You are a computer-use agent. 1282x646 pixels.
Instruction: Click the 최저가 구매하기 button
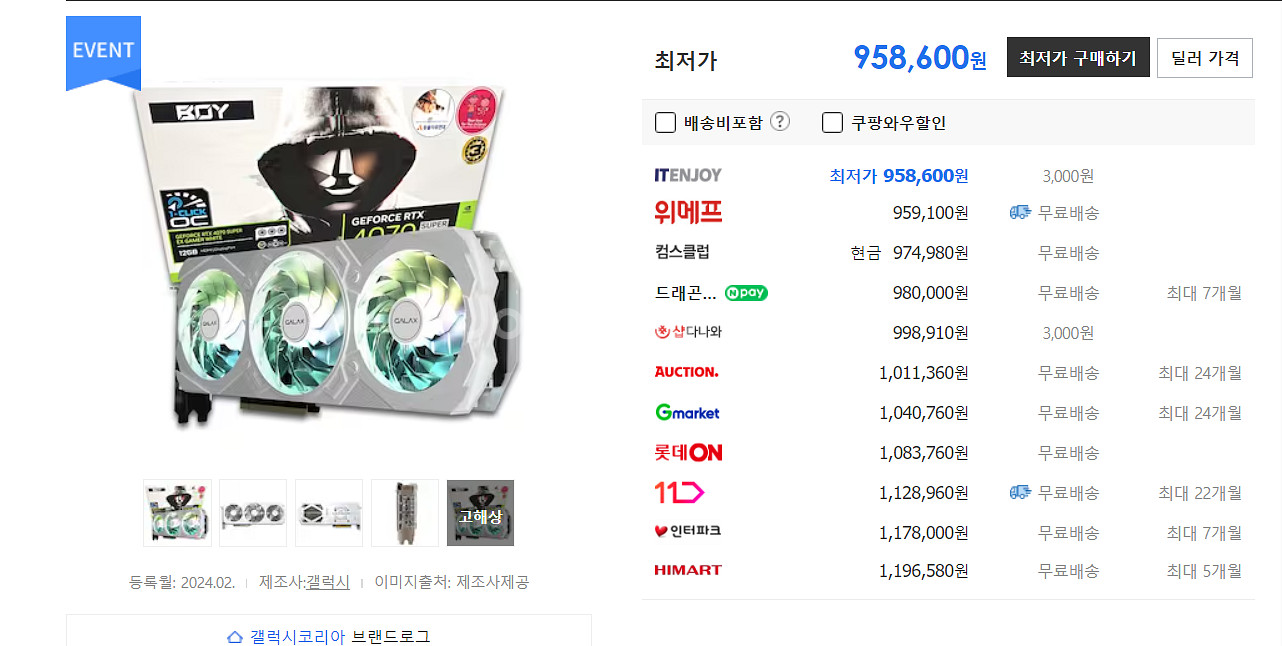(1078, 58)
